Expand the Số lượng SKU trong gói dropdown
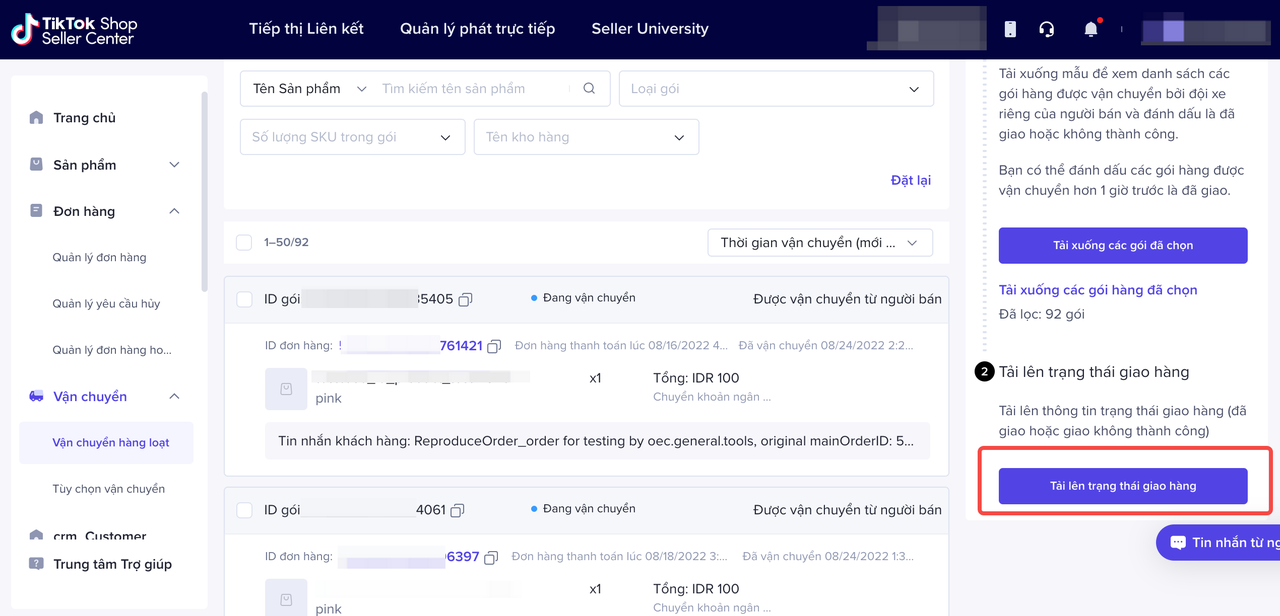 352,137
